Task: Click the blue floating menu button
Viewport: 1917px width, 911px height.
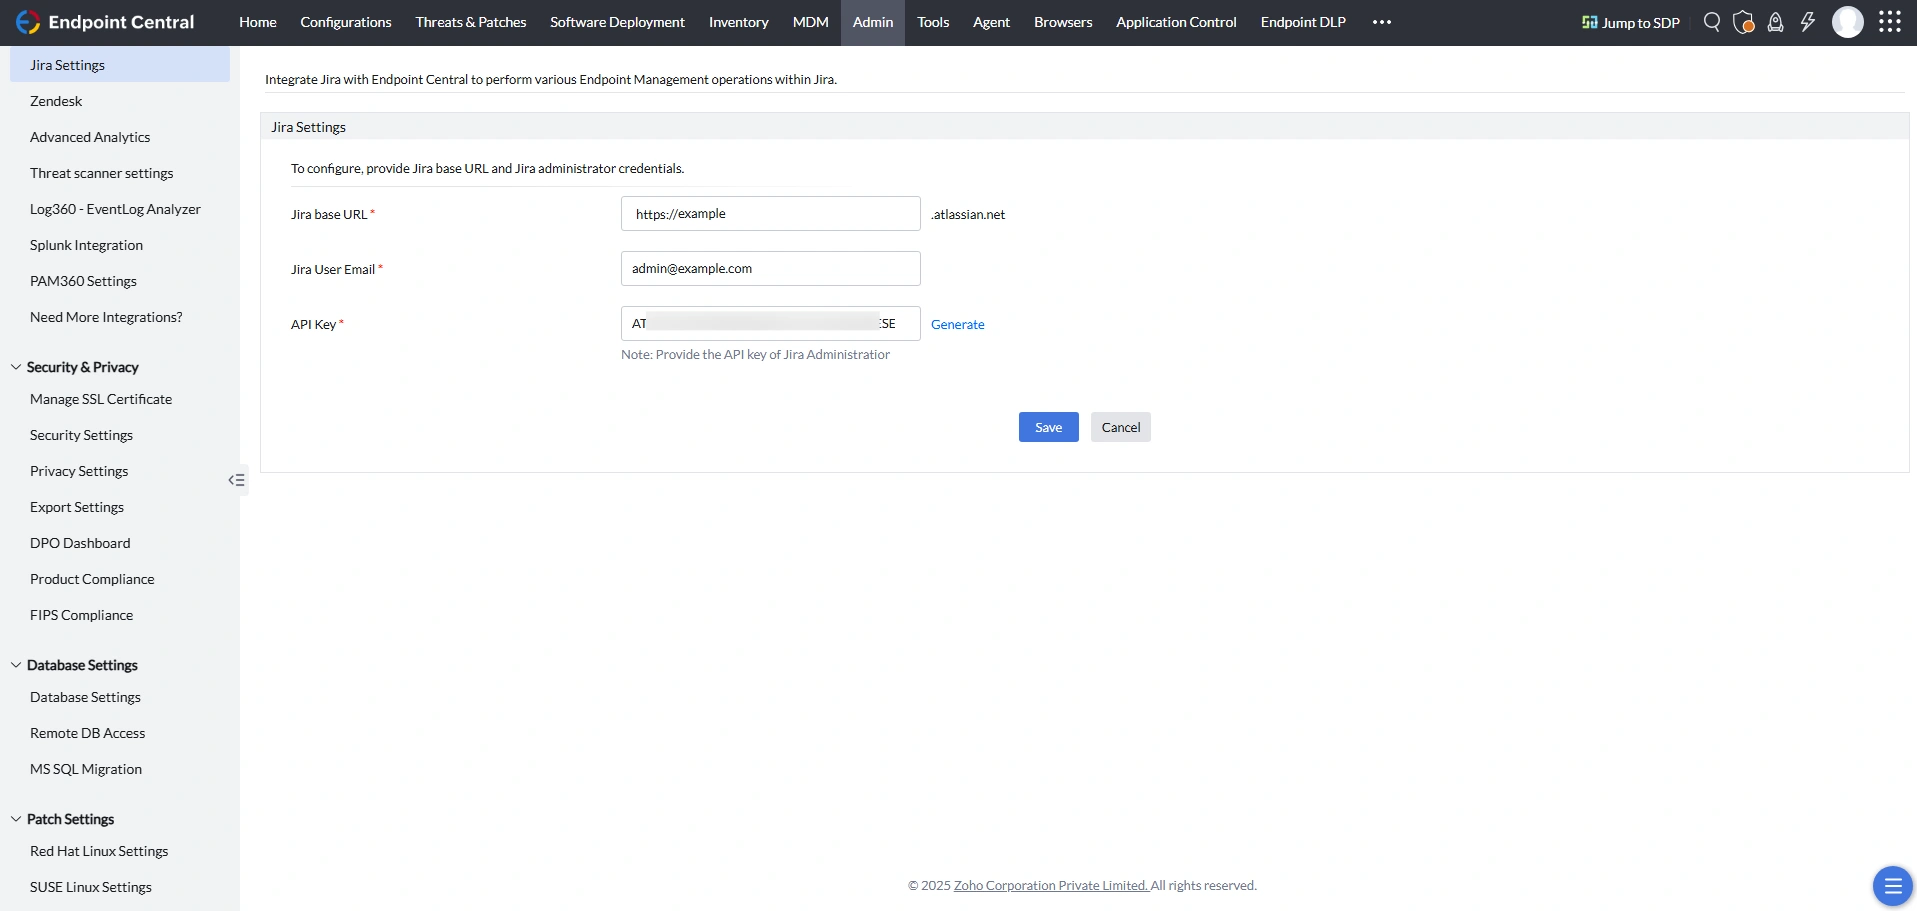Action: [1892, 886]
